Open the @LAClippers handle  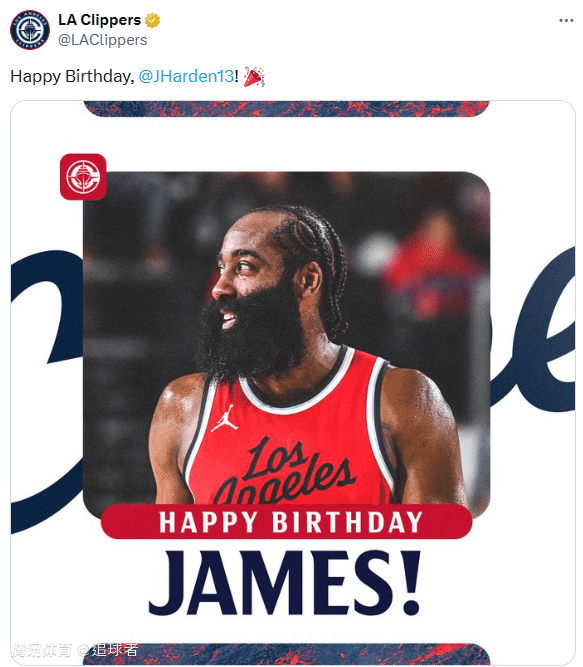(x=102, y=40)
